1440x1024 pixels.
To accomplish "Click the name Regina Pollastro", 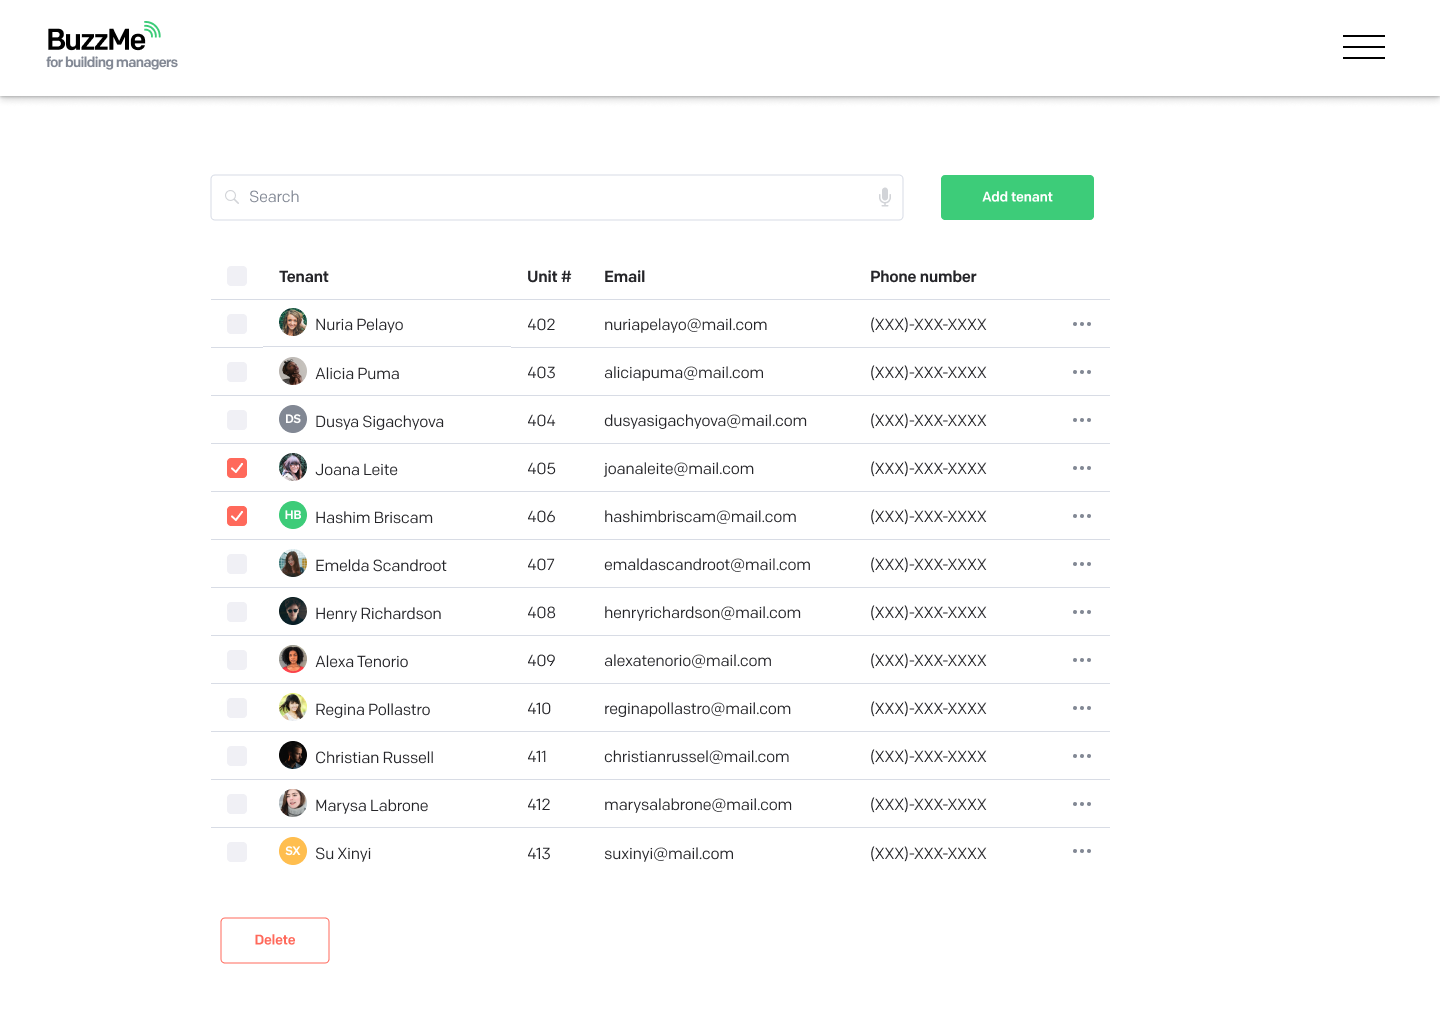I will coord(372,710).
